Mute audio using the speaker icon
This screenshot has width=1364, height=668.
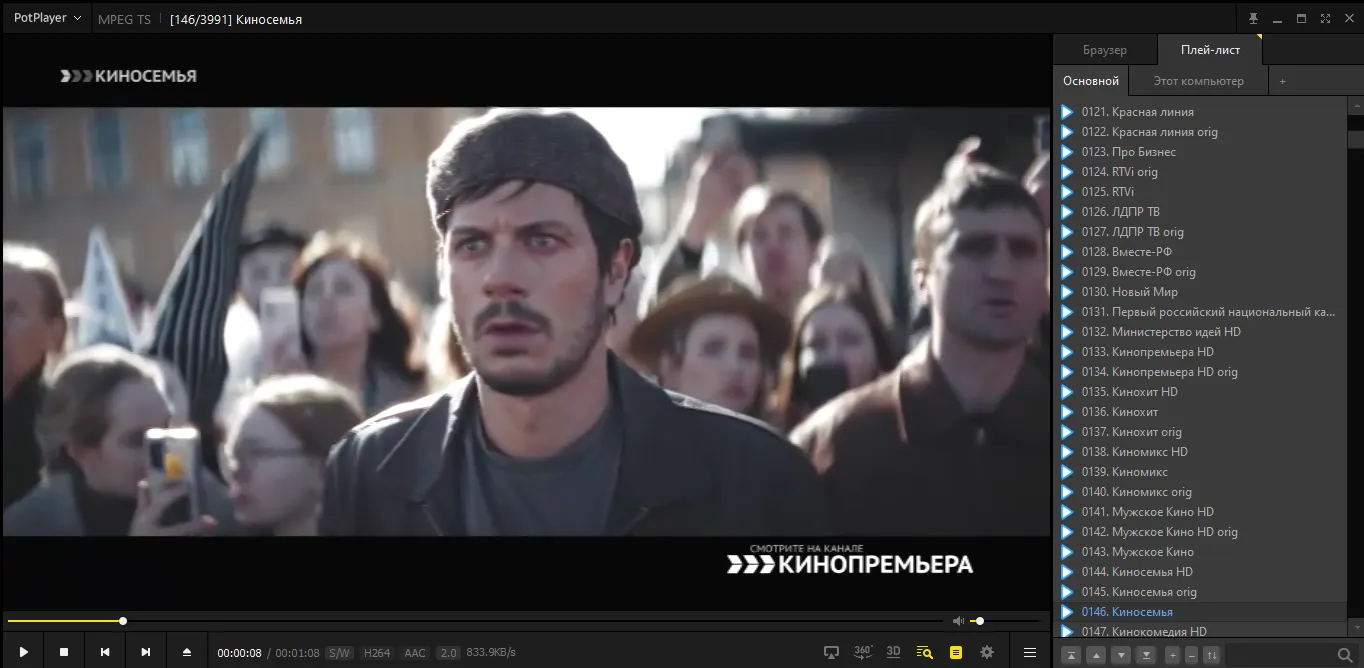pyautogui.click(x=958, y=621)
